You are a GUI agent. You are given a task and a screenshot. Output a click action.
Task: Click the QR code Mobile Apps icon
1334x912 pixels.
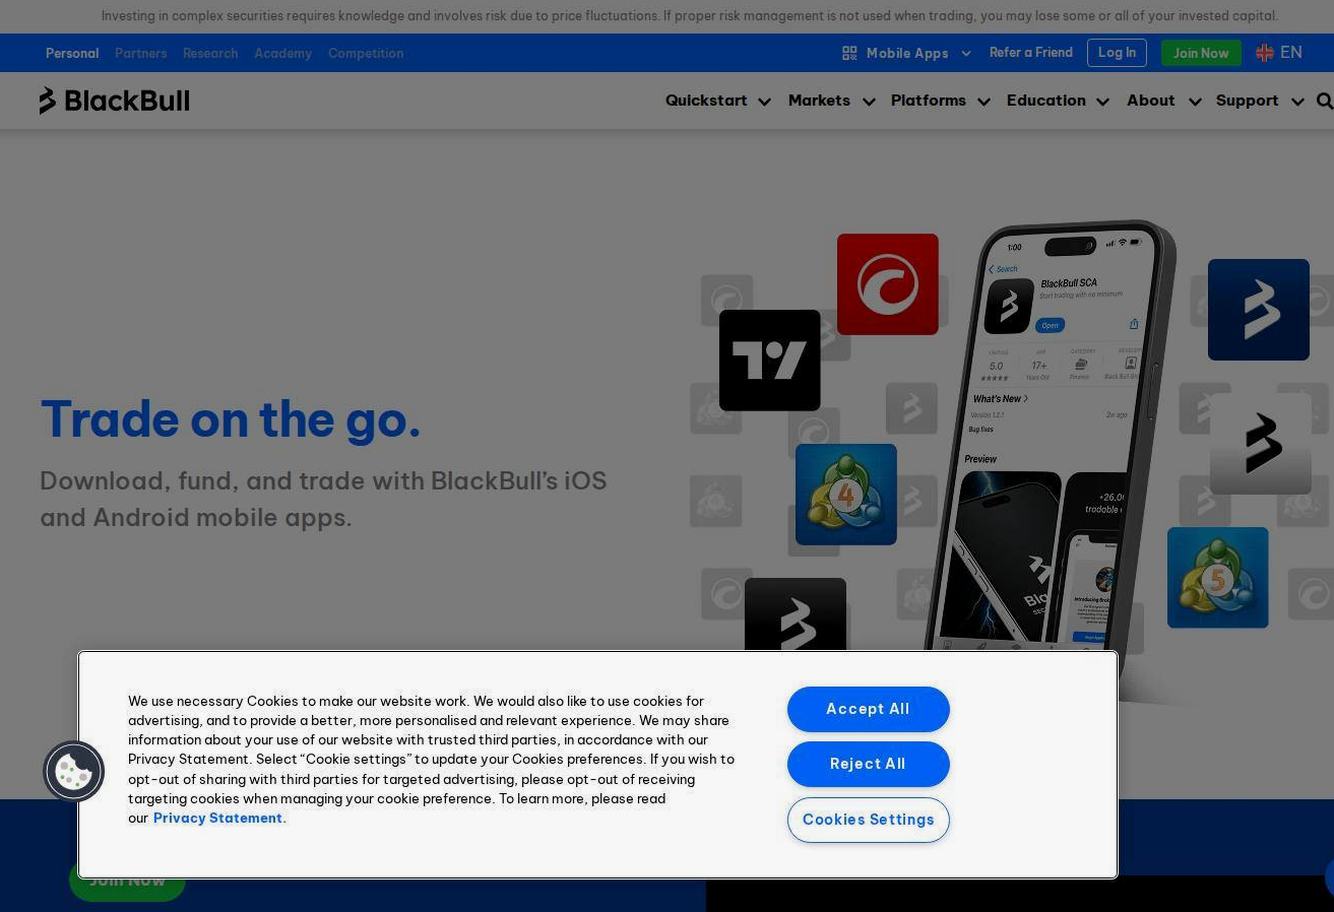[849, 53]
